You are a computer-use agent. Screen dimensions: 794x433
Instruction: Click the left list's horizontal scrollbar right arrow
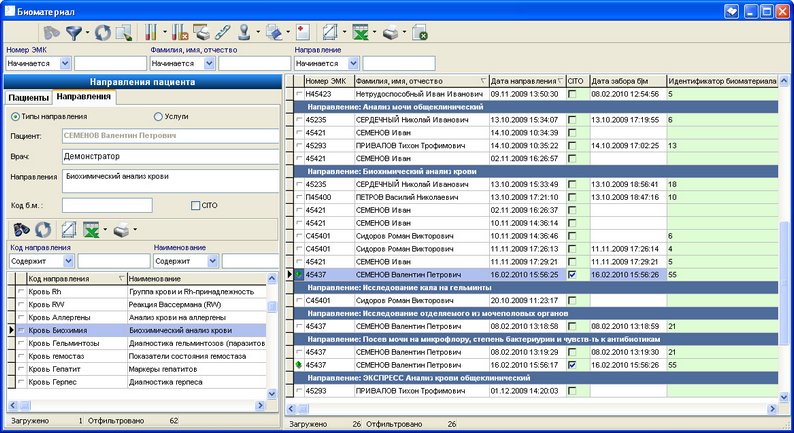[260, 405]
